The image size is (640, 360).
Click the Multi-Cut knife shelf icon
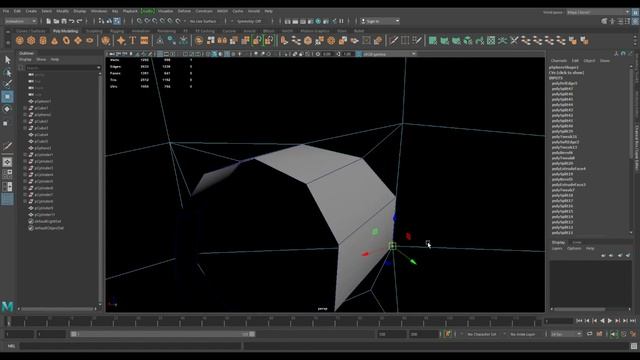click(393, 40)
